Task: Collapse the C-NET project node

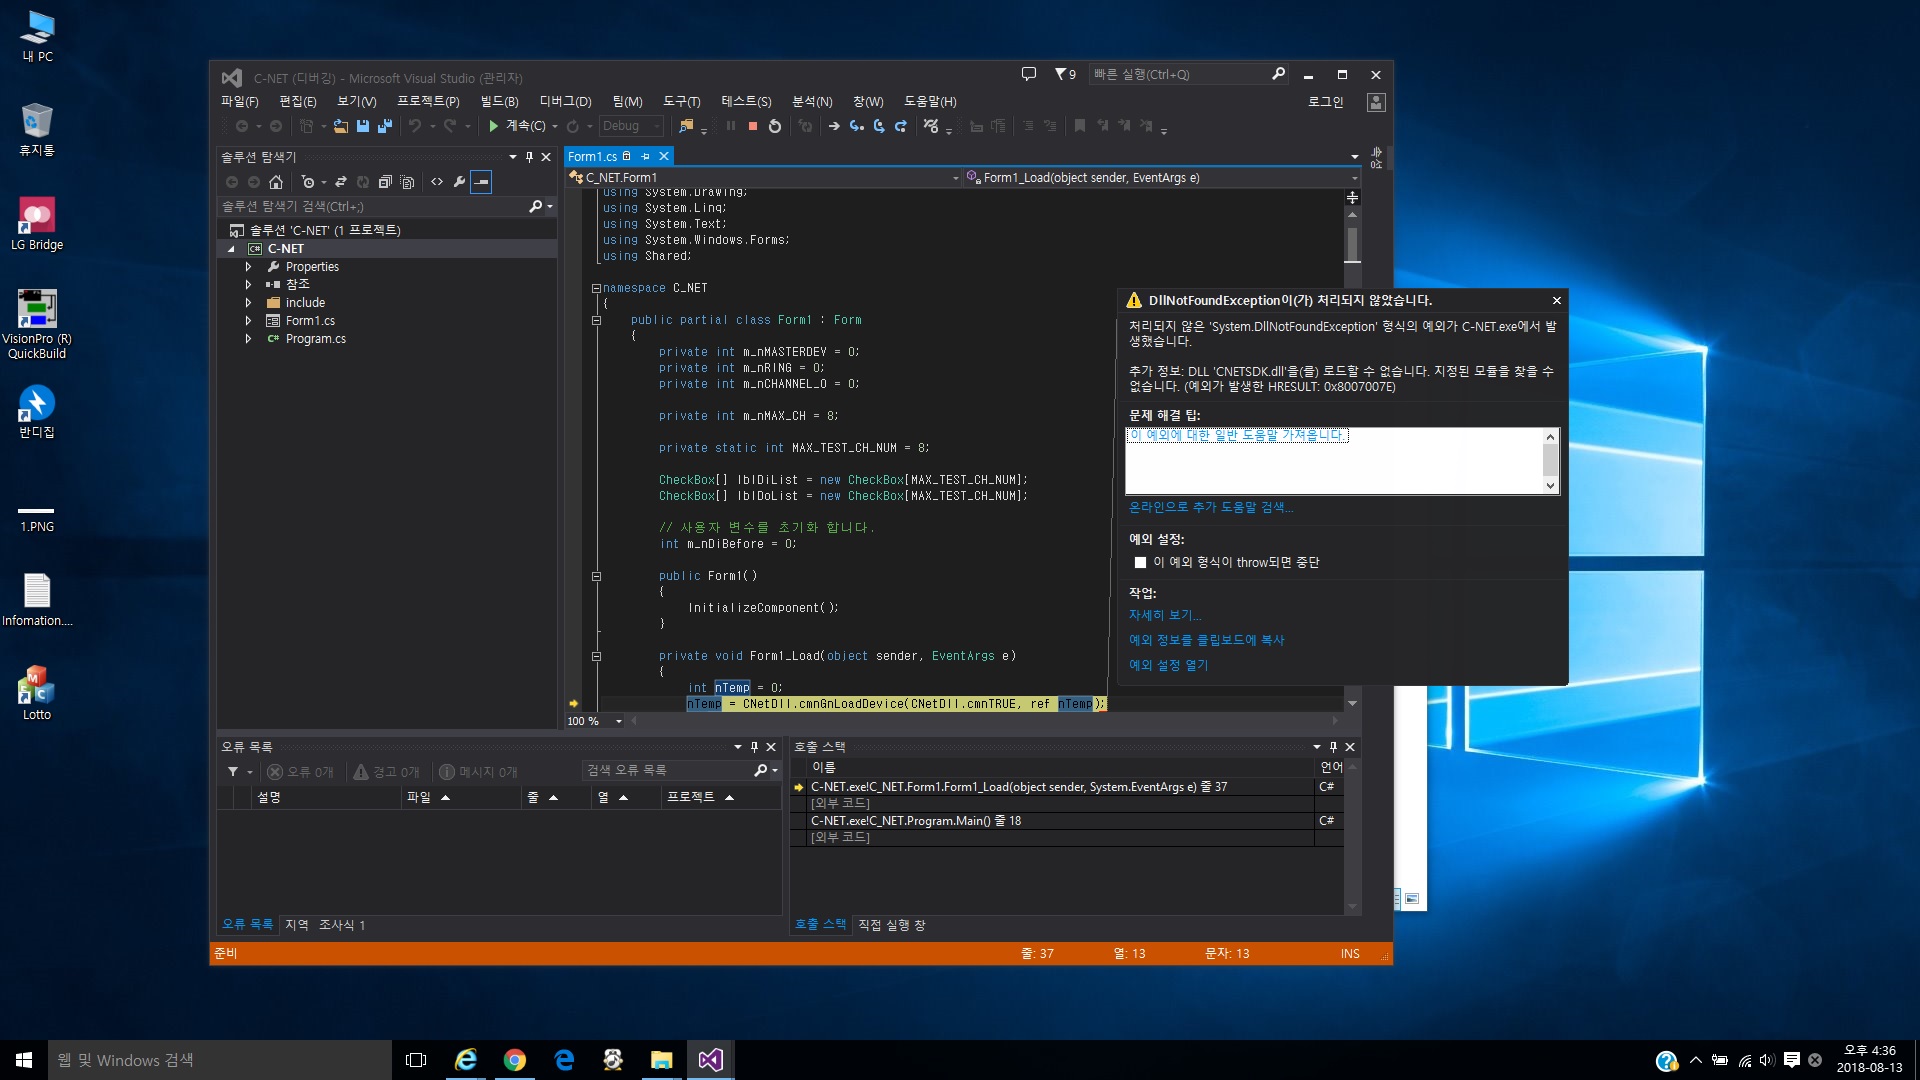Action: [x=231, y=249]
